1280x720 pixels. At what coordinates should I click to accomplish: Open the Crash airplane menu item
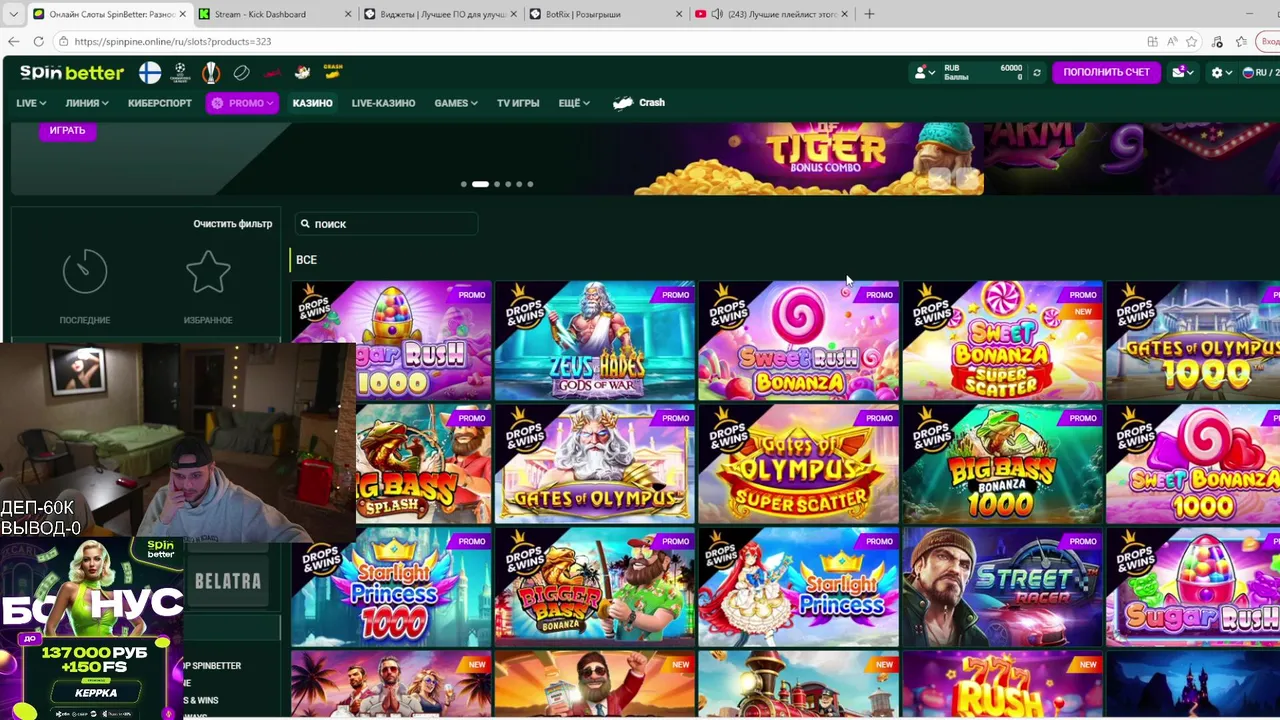[x=639, y=103]
